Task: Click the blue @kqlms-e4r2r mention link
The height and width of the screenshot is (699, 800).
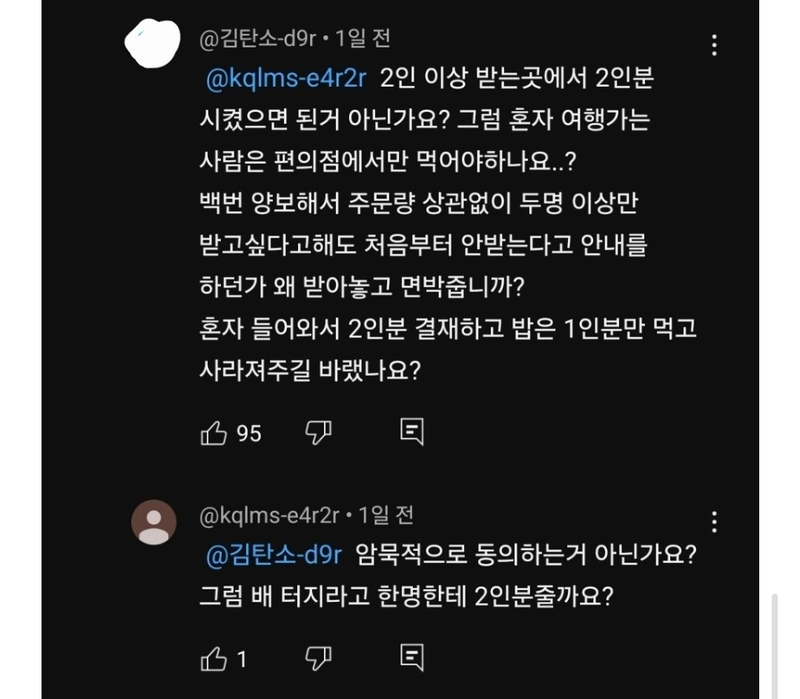Action: tap(286, 79)
